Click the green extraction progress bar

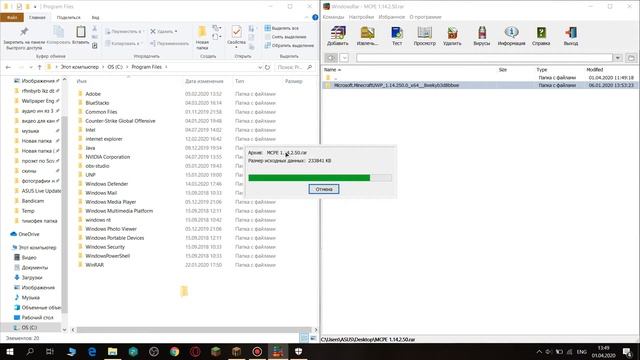[309, 178]
